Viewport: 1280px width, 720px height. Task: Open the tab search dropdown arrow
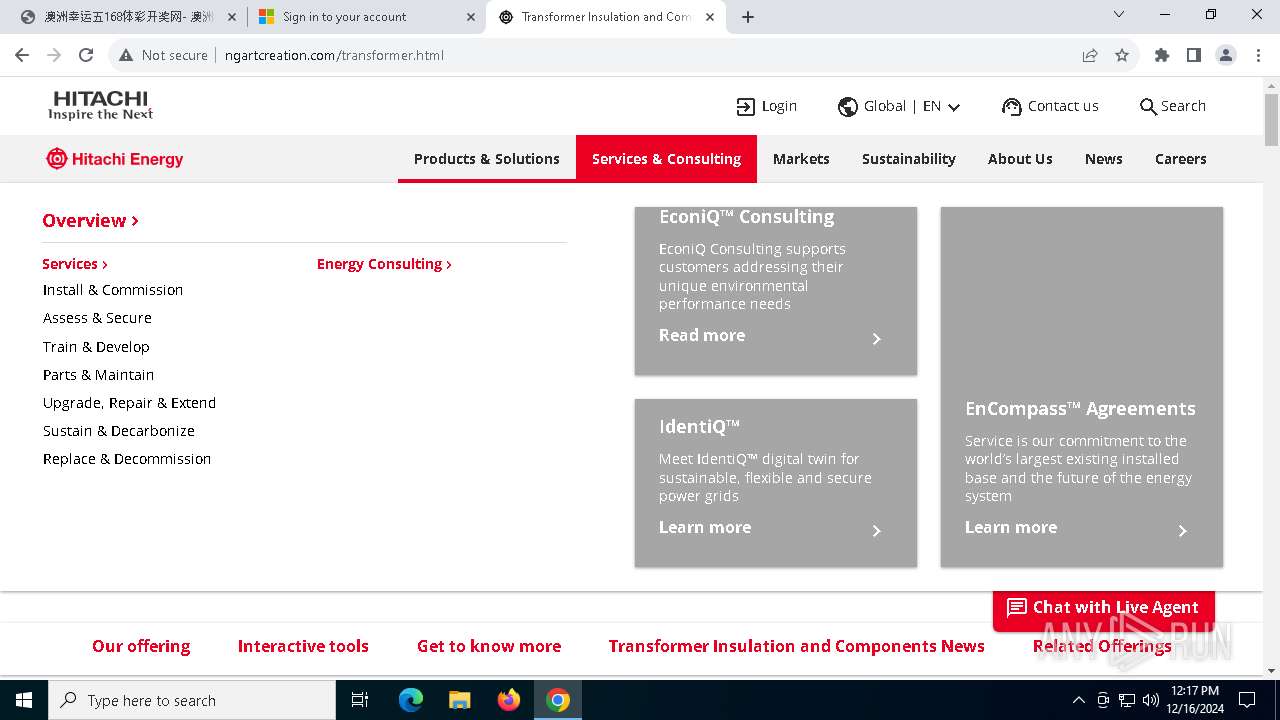[1119, 15]
